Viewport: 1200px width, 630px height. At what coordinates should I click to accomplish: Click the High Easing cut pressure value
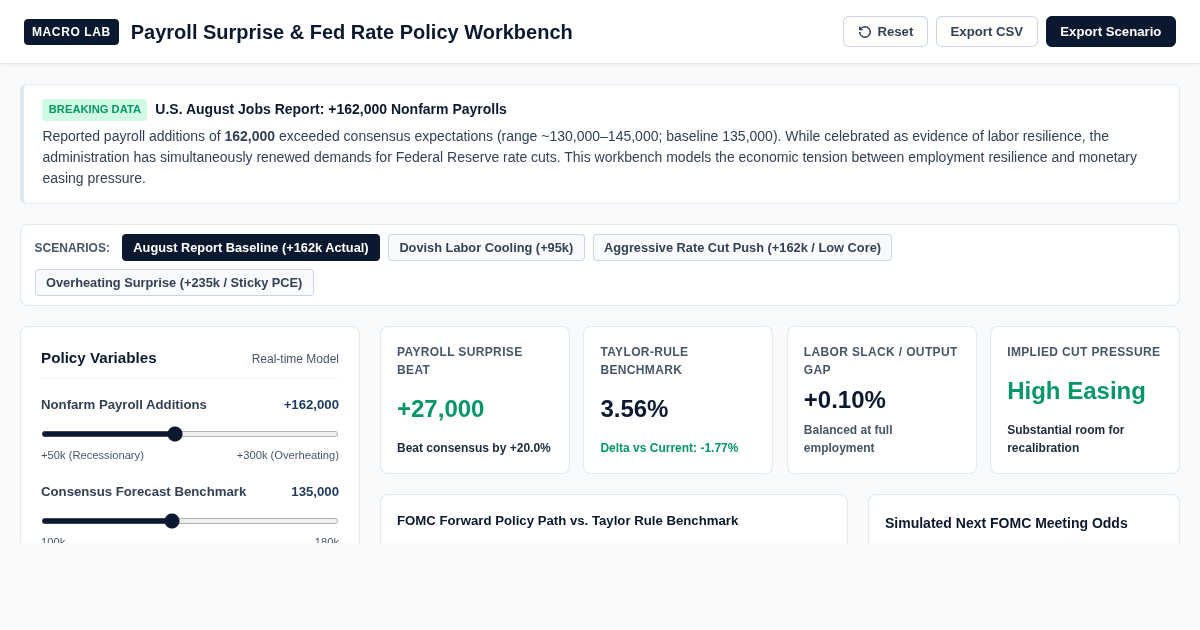(x=1076, y=391)
